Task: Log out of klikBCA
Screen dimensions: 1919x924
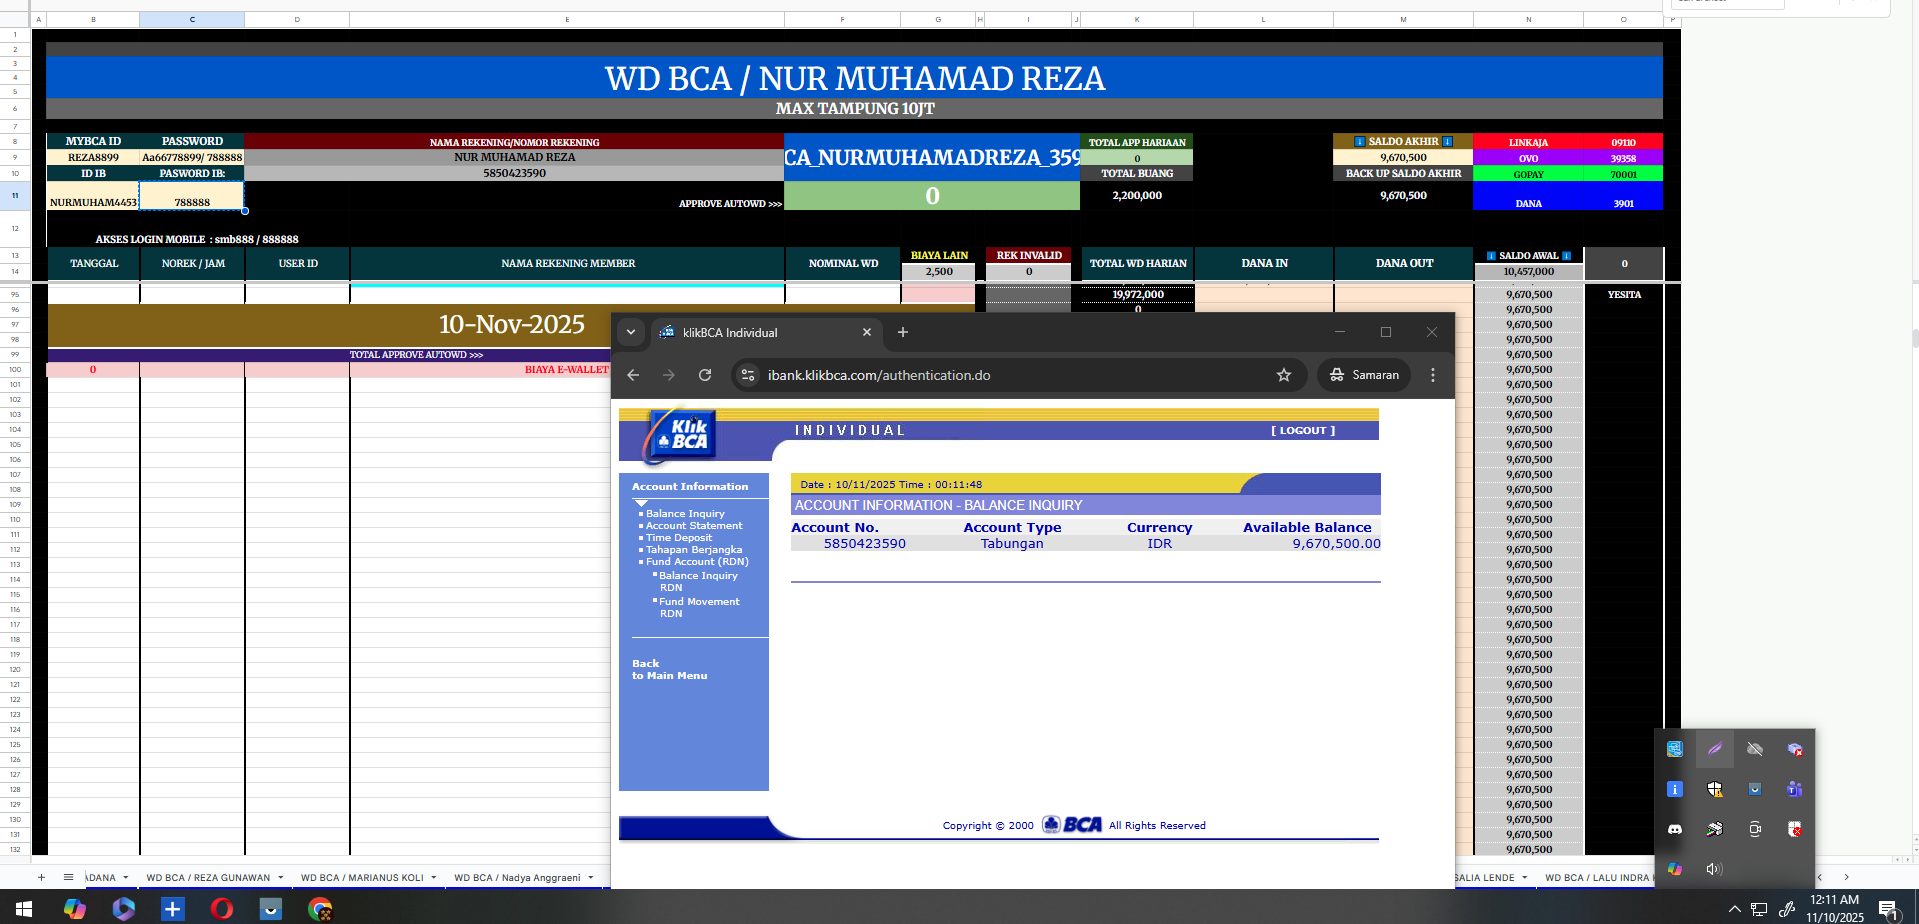Action: click(1303, 431)
